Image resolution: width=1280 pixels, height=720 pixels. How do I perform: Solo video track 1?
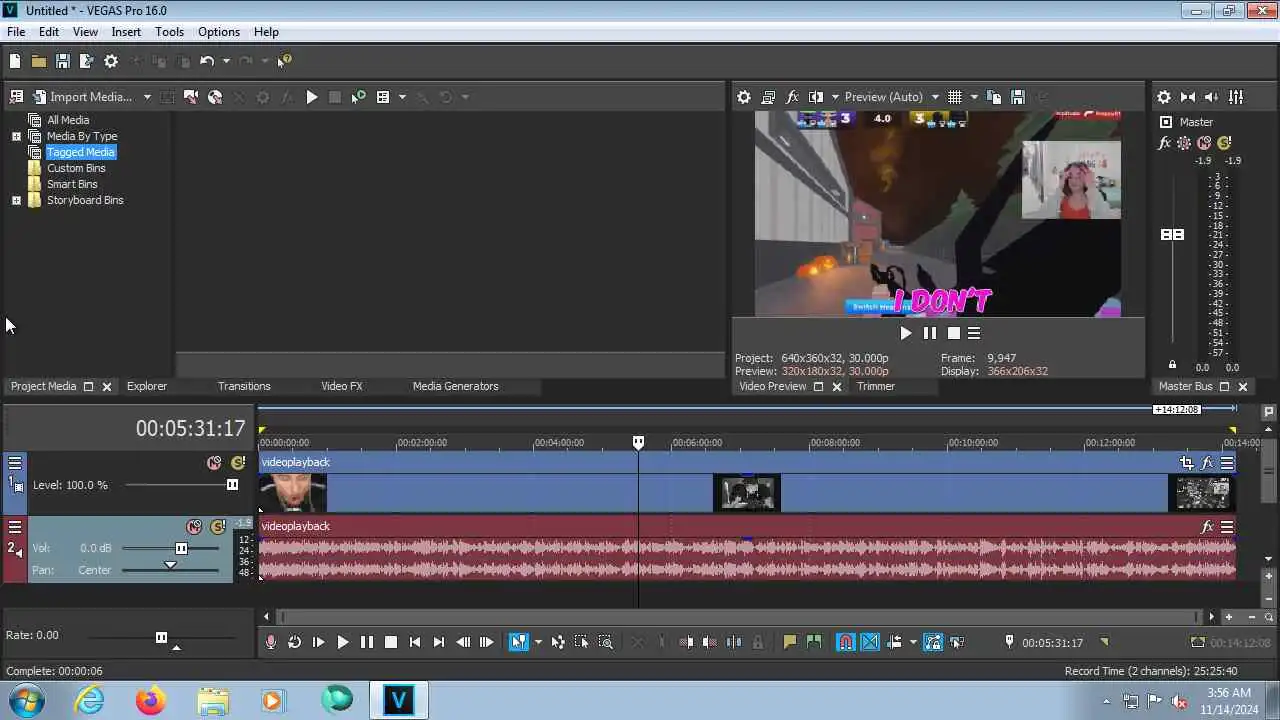pyautogui.click(x=238, y=463)
